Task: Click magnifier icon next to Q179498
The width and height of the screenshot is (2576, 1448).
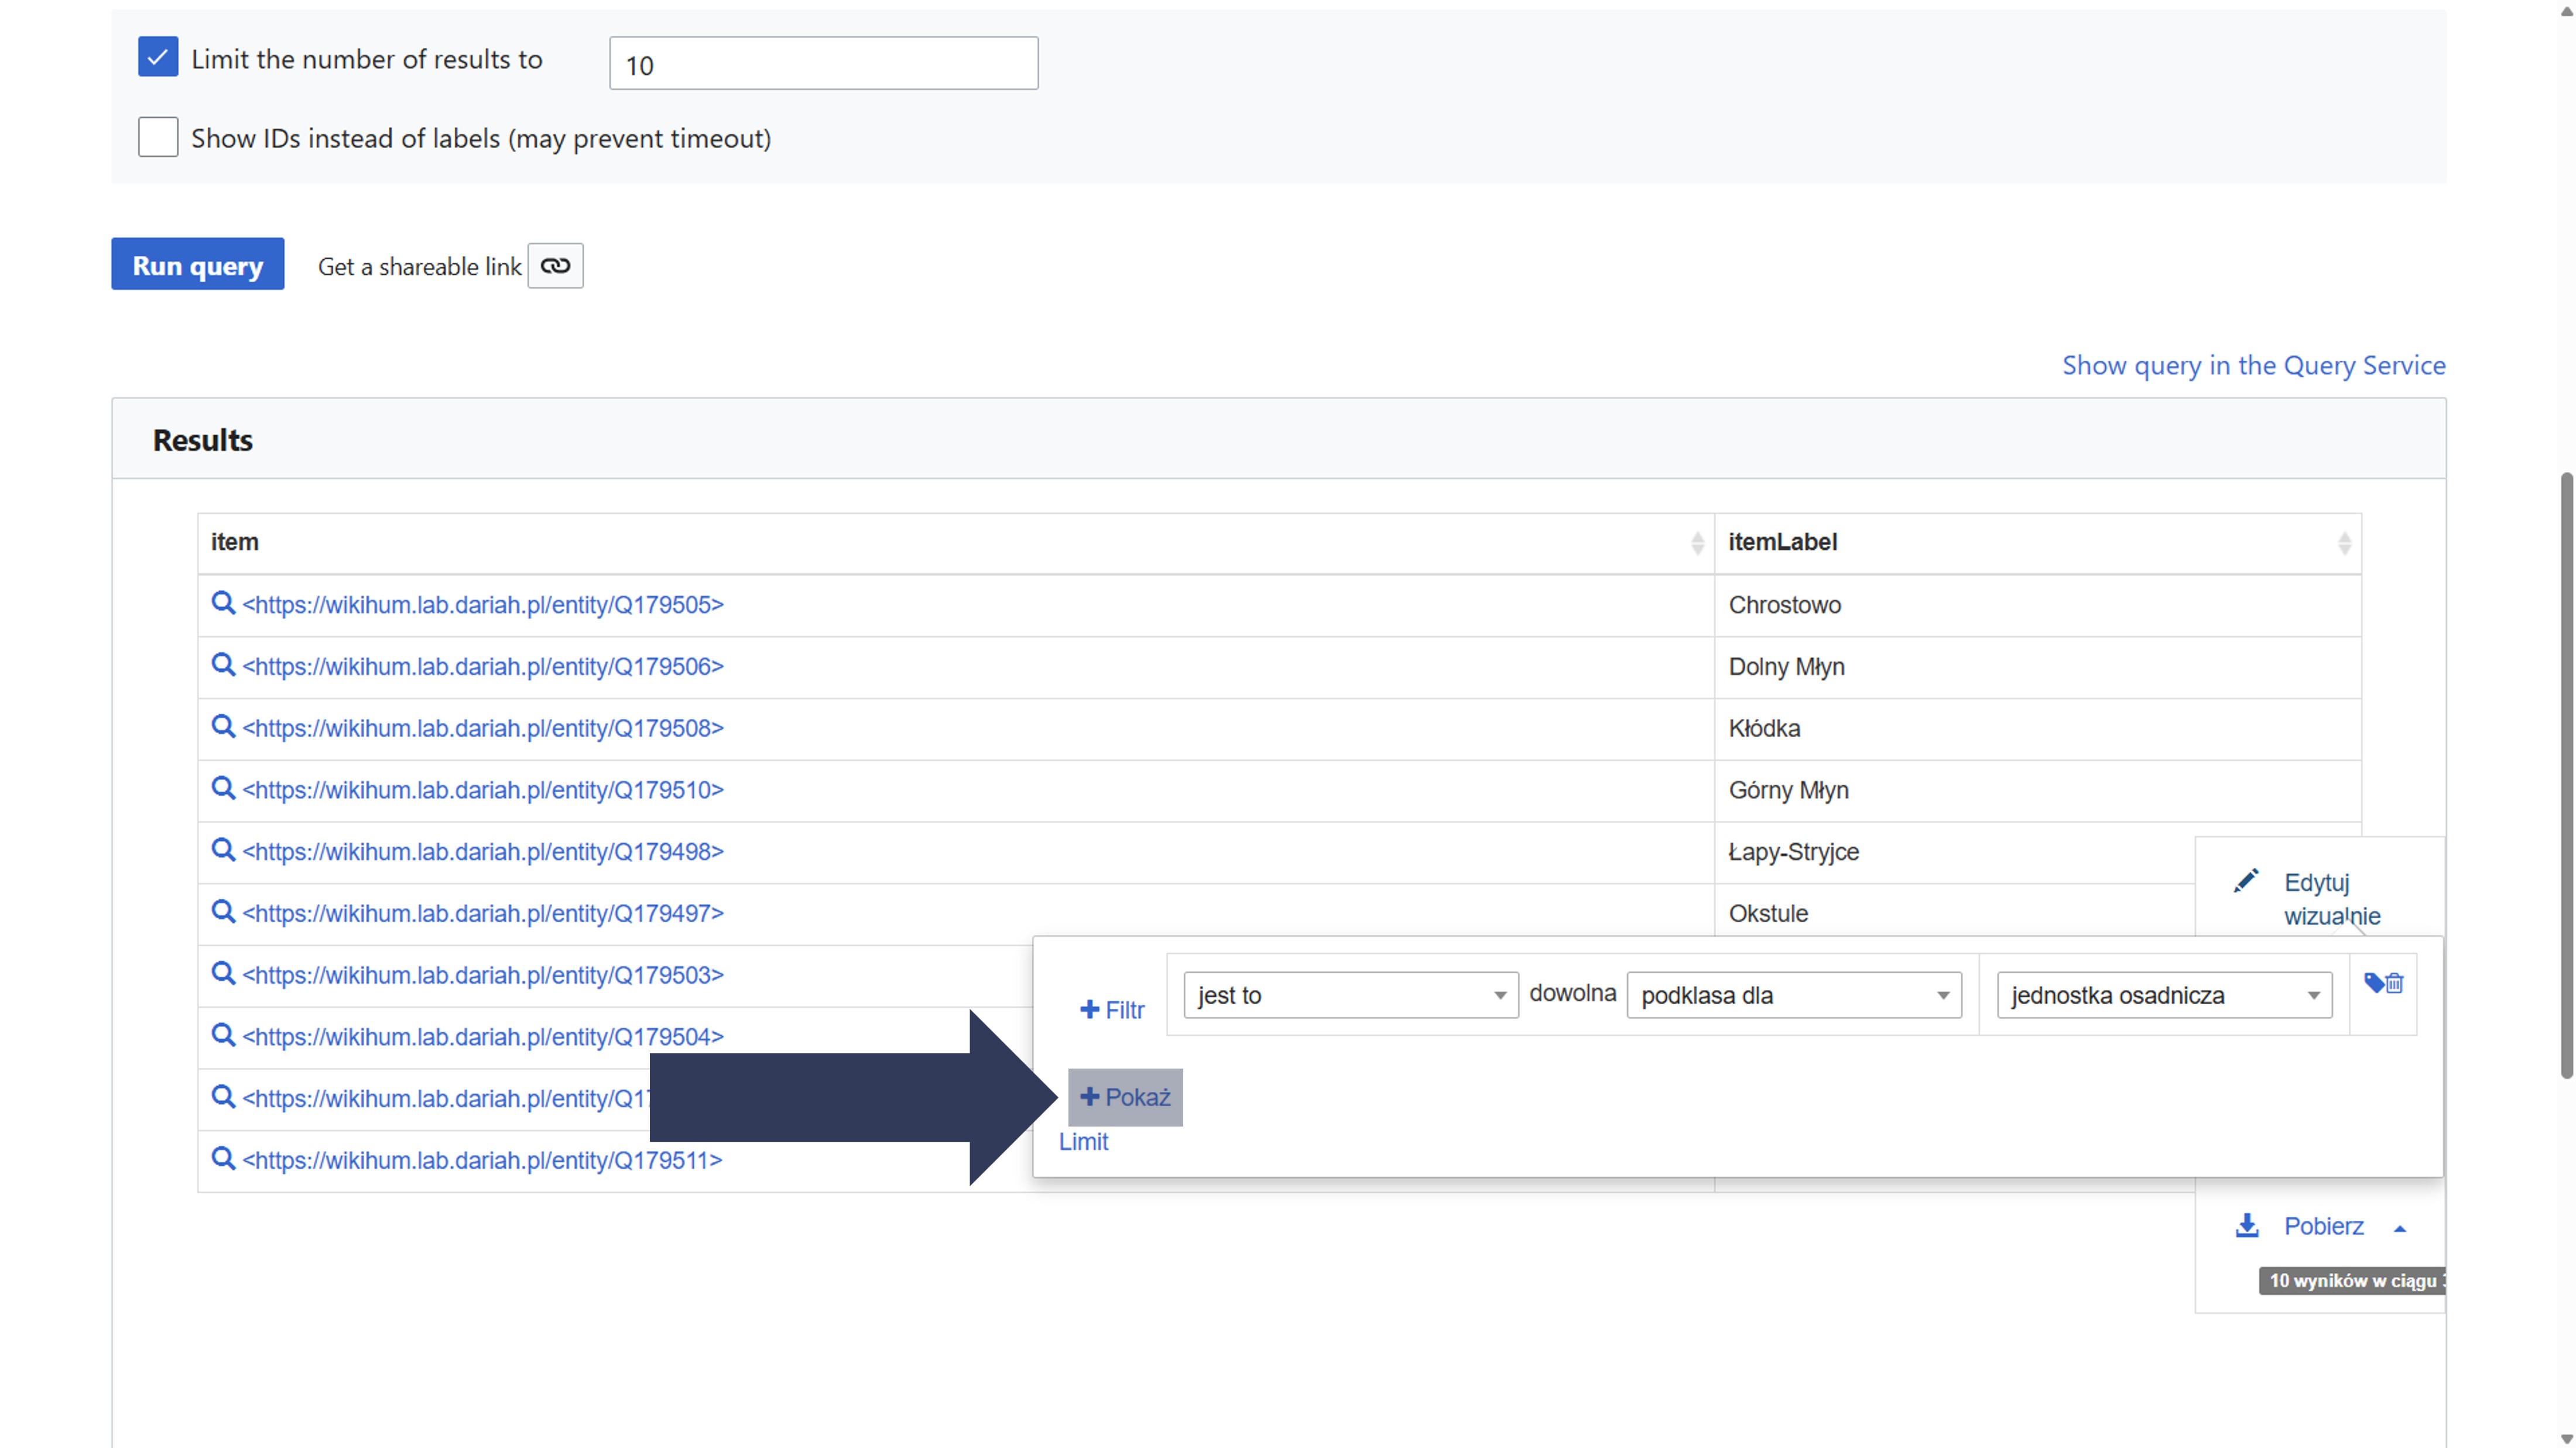Action: [223, 850]
